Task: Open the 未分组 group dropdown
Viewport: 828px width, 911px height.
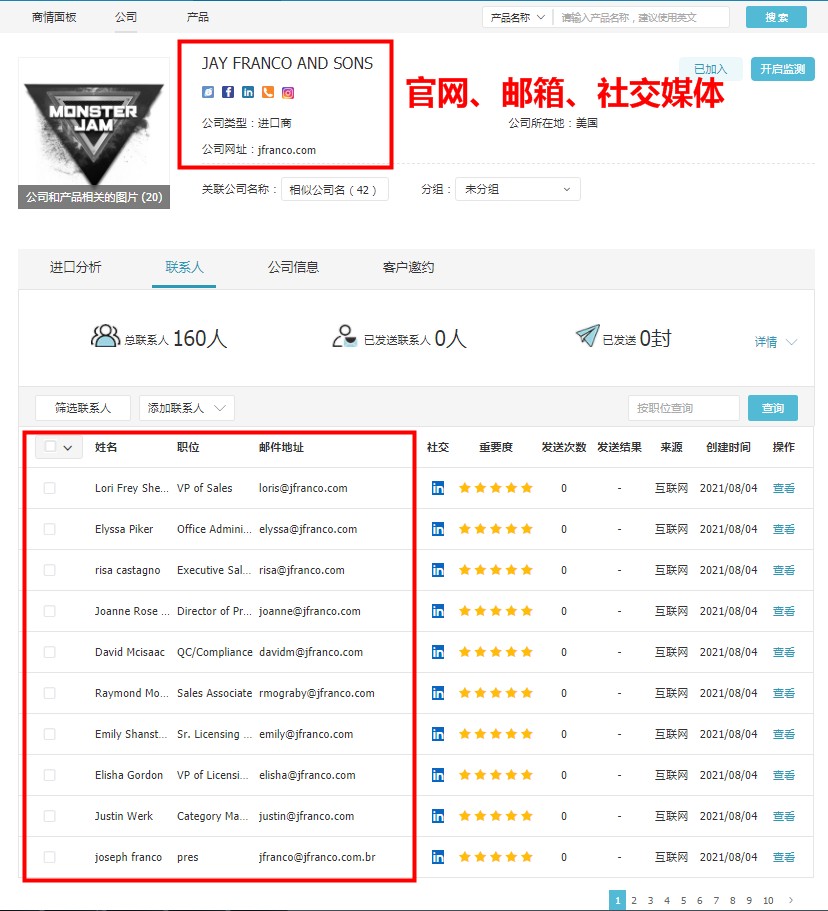Action: click(518, 189)
